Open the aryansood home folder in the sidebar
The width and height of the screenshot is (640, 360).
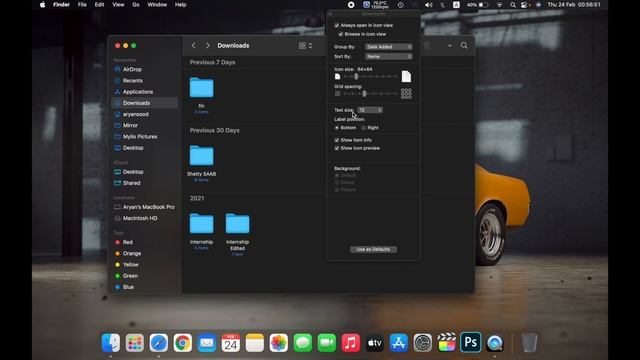[135, 114]
